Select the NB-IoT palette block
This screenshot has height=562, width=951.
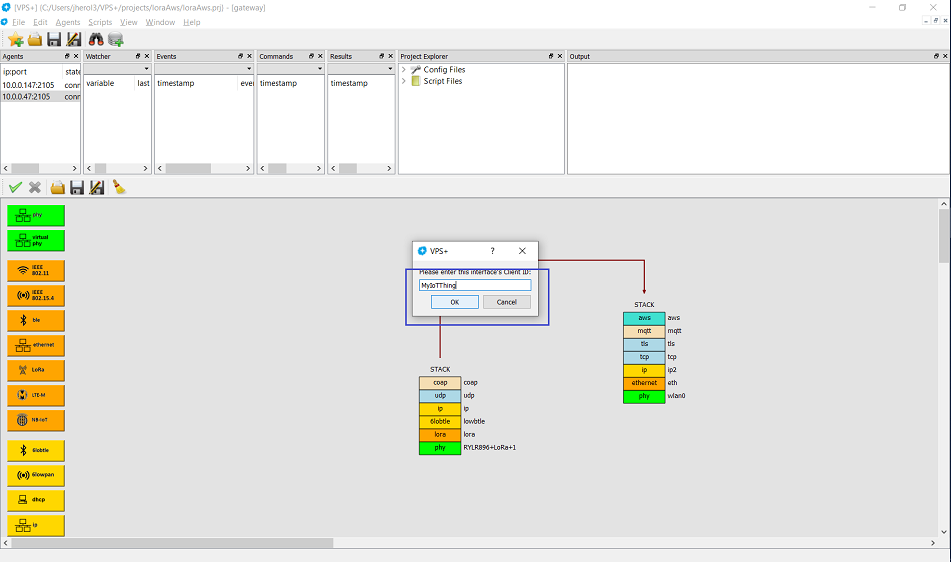pyautogui.click(x=36, y=420)
